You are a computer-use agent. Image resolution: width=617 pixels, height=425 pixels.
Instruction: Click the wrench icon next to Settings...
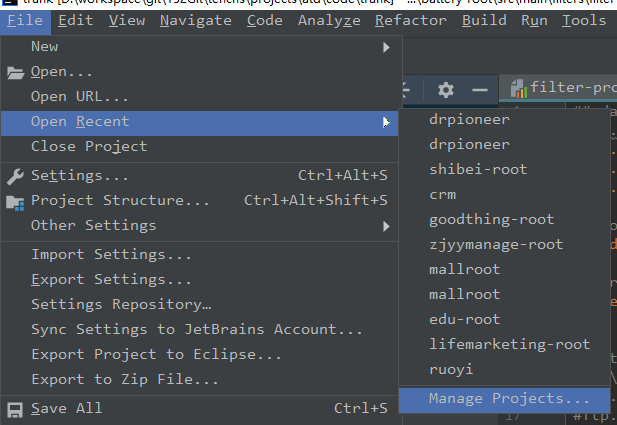15,176
